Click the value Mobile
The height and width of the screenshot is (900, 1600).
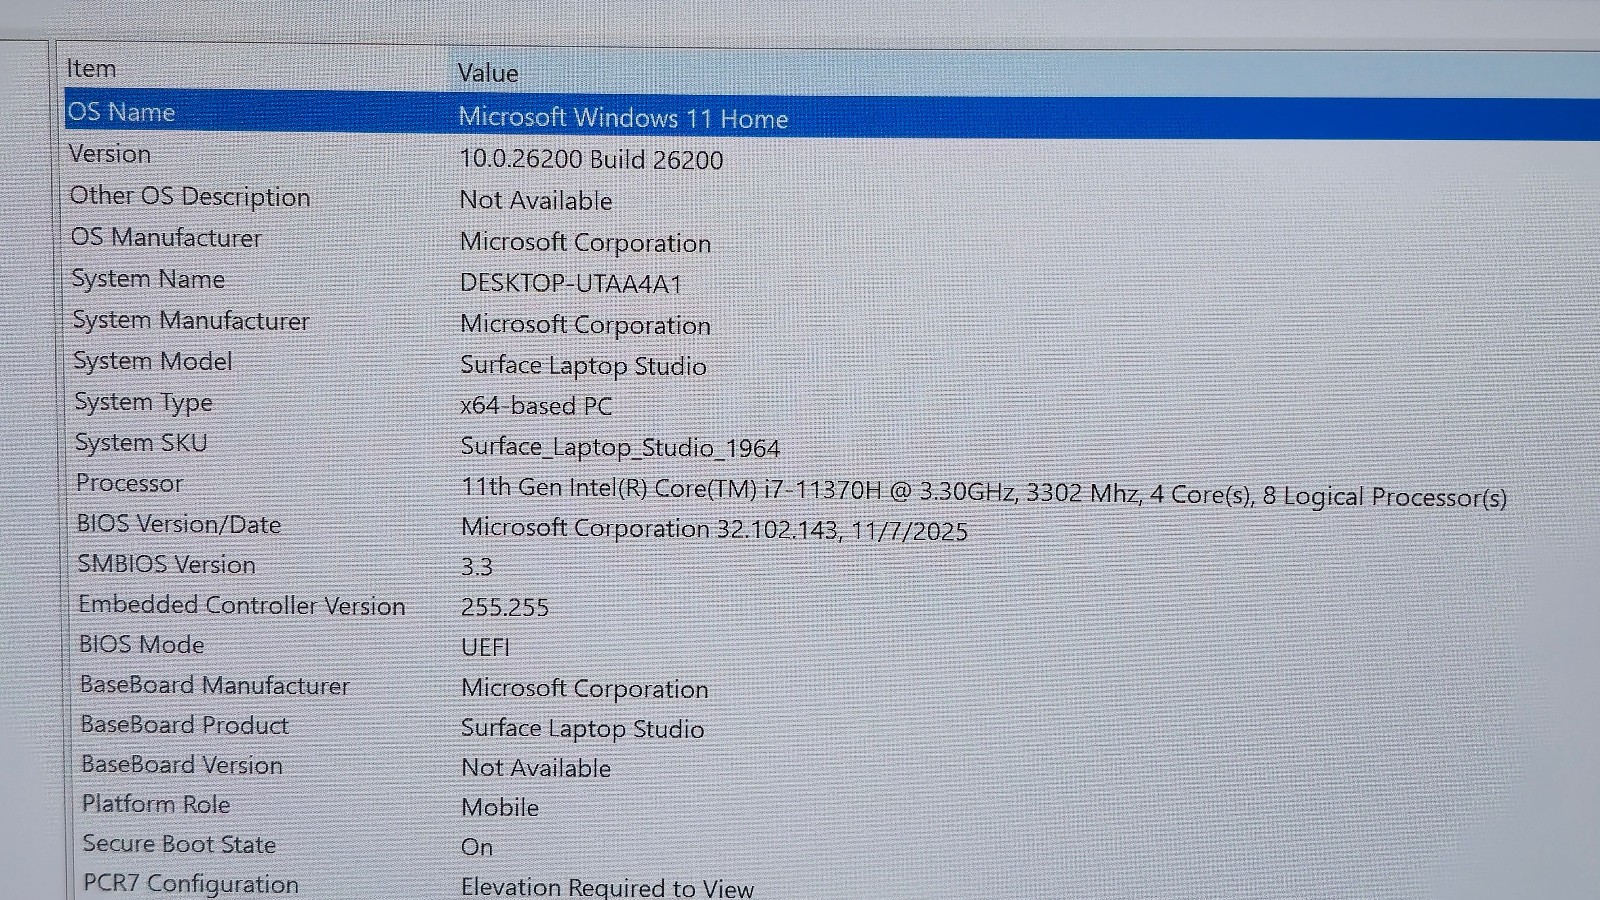click(500, 807)
